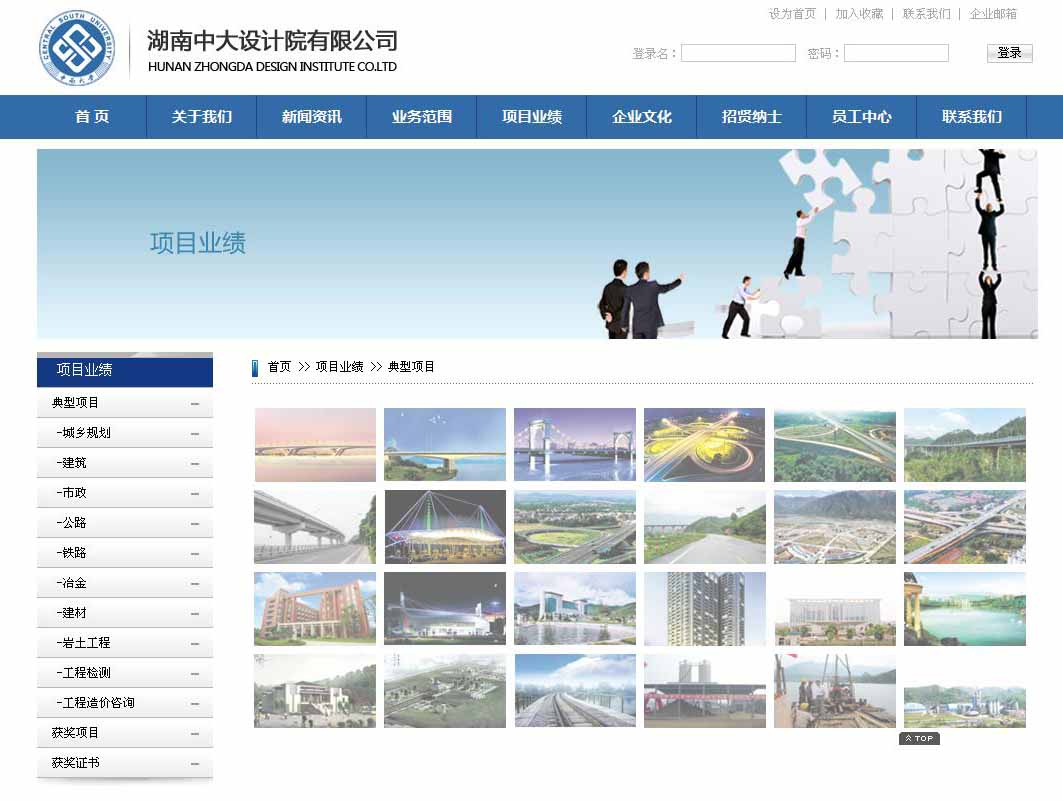Screen dimensions: 1063x801
Task: Open the railway tracks thumbnail
Action: (x=575, y=691)
